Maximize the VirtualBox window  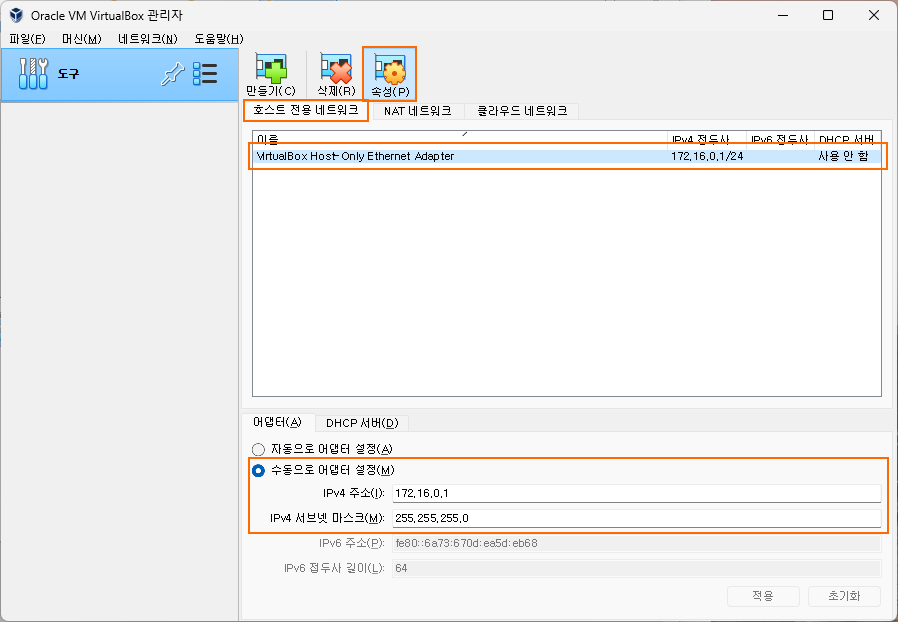coord(828,15)
